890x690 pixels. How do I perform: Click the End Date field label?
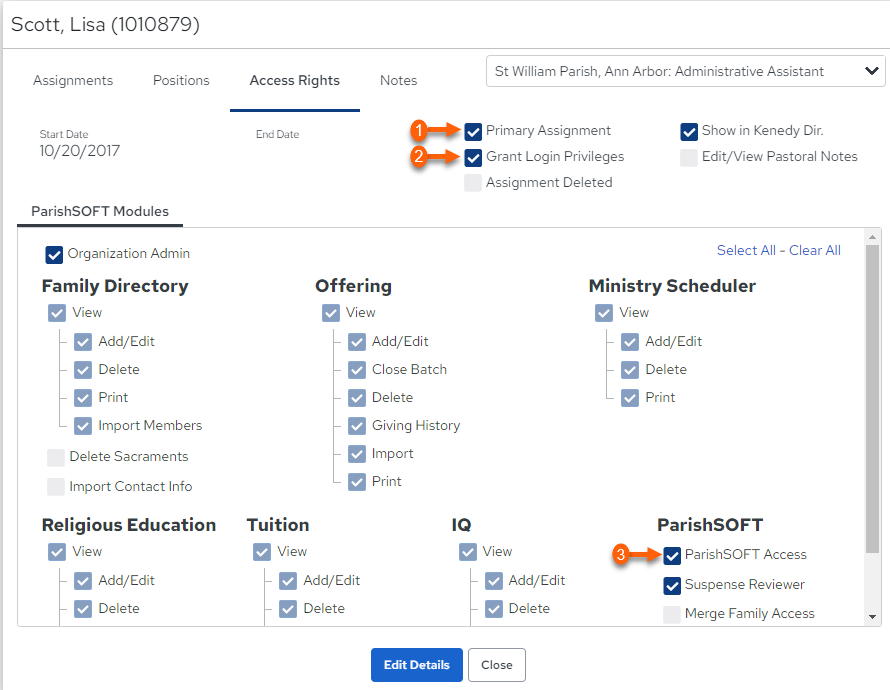coord(277,134)
